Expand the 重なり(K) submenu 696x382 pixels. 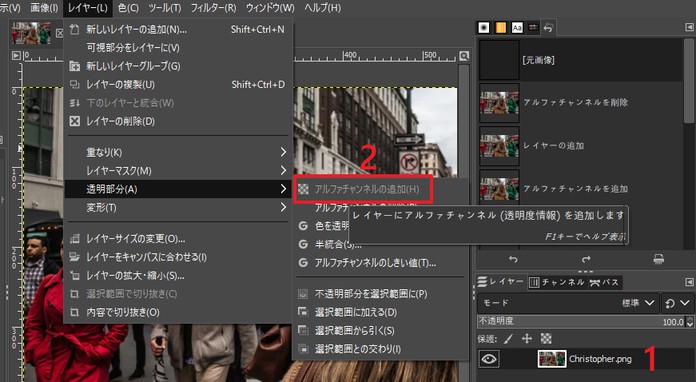point(178,152)
